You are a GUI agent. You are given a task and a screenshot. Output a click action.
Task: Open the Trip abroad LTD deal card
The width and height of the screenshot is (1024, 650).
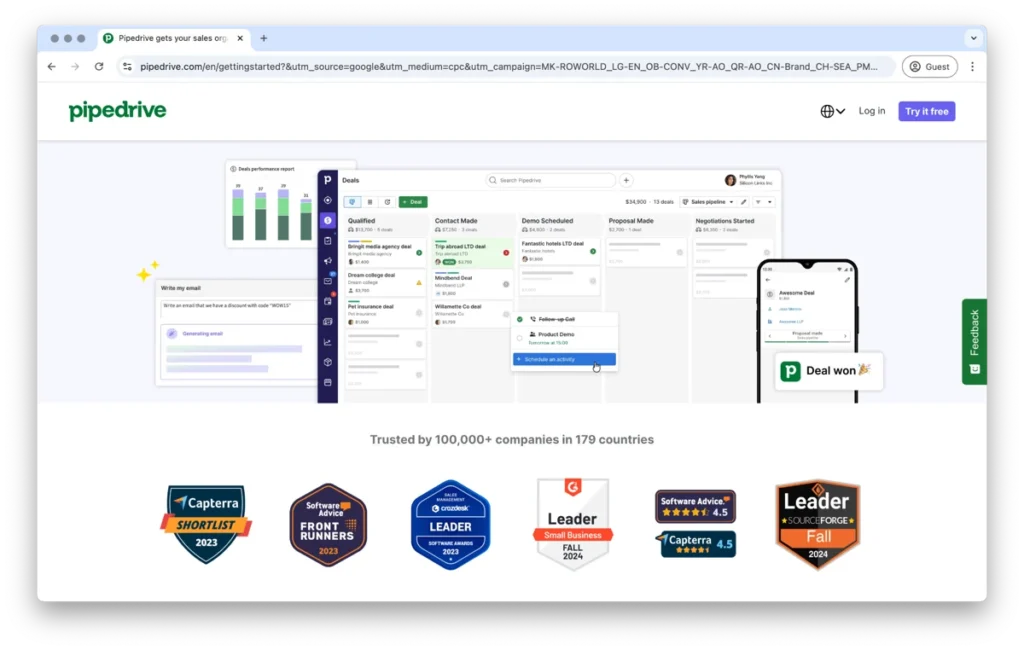coord(472,253)
